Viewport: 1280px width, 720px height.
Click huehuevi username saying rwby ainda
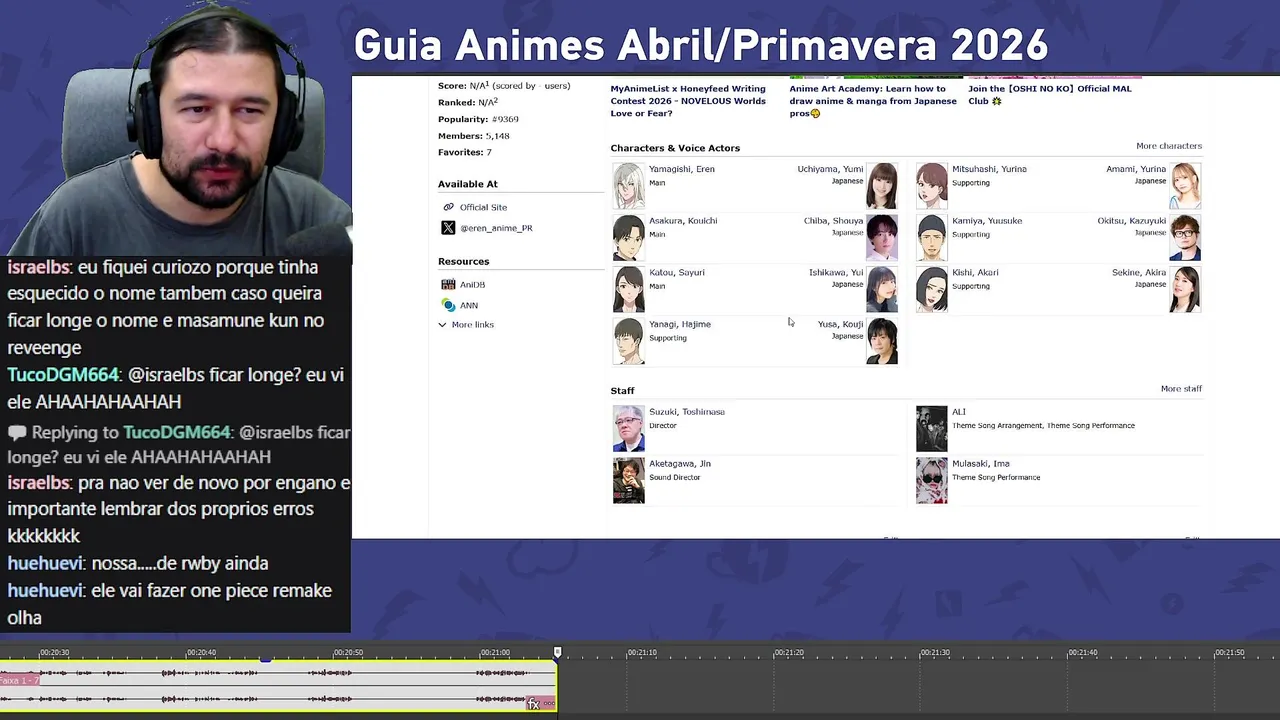coord(45,564)
